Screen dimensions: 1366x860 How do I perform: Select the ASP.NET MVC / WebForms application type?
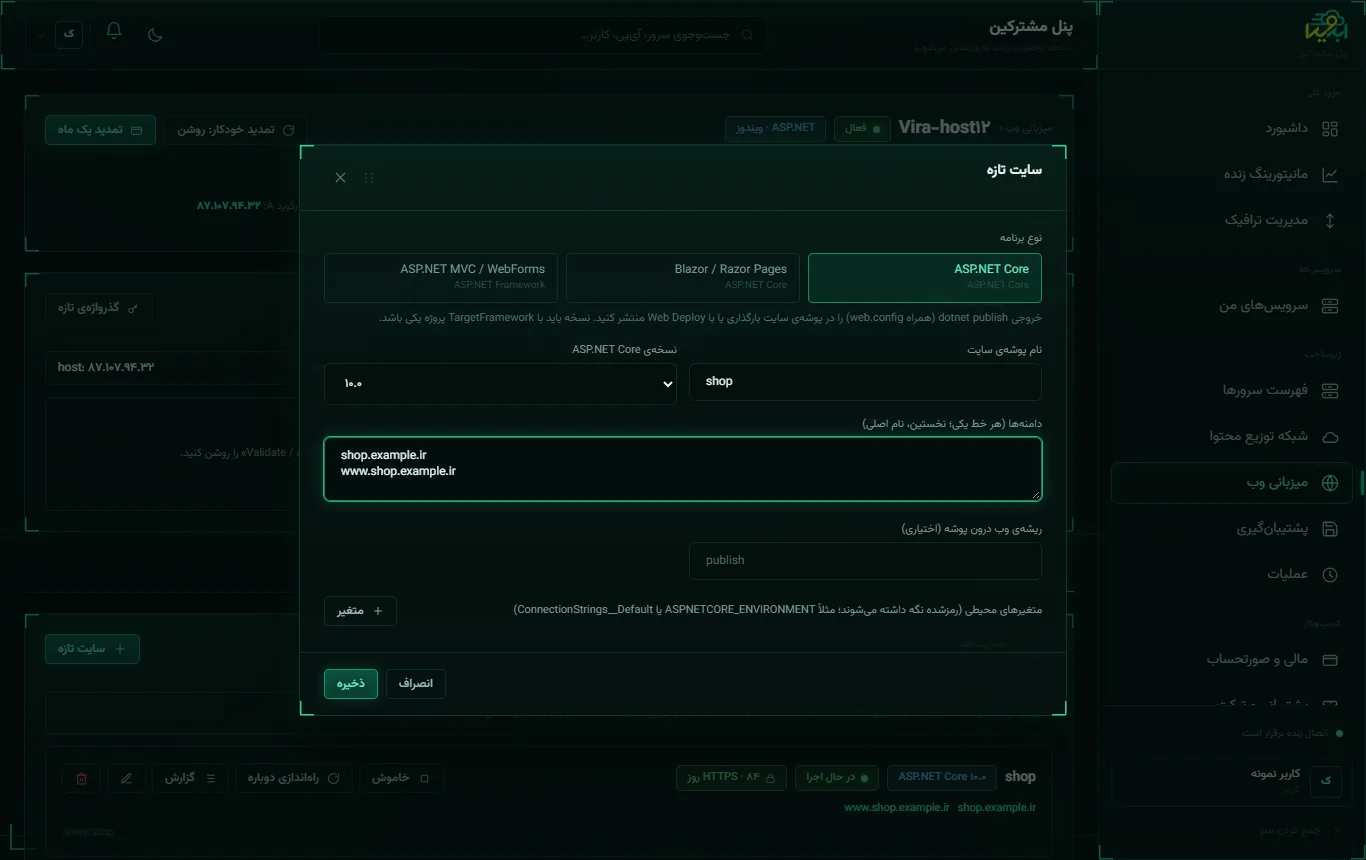441,277
